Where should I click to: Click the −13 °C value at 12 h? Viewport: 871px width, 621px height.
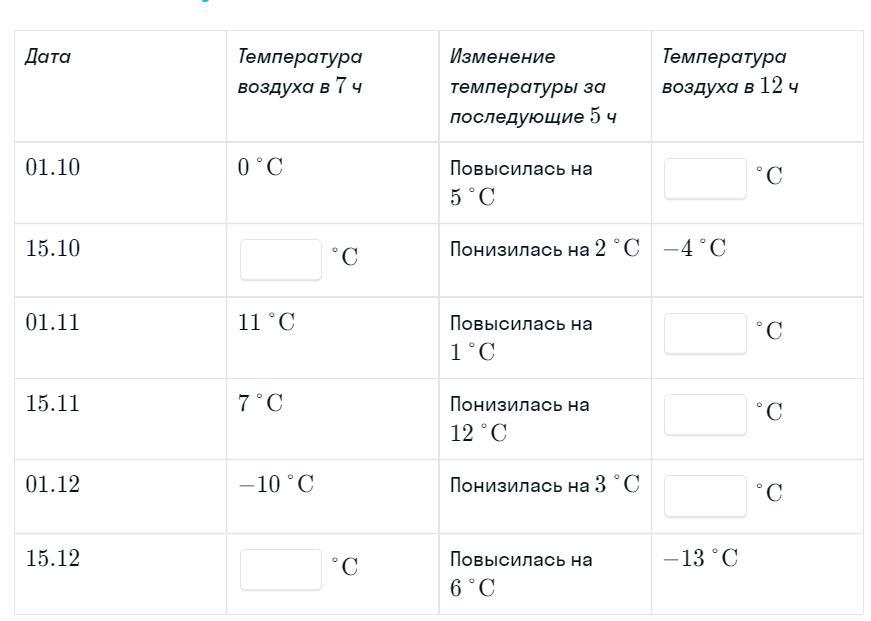click(700, 558)
